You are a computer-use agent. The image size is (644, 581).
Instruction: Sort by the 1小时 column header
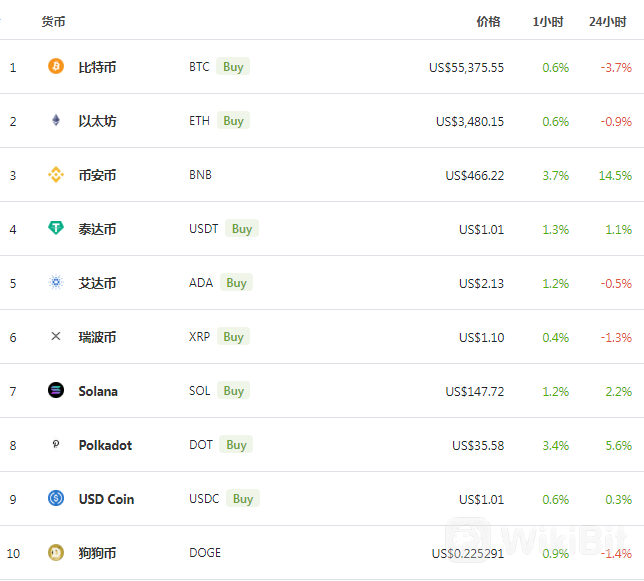tap(548, 21)
